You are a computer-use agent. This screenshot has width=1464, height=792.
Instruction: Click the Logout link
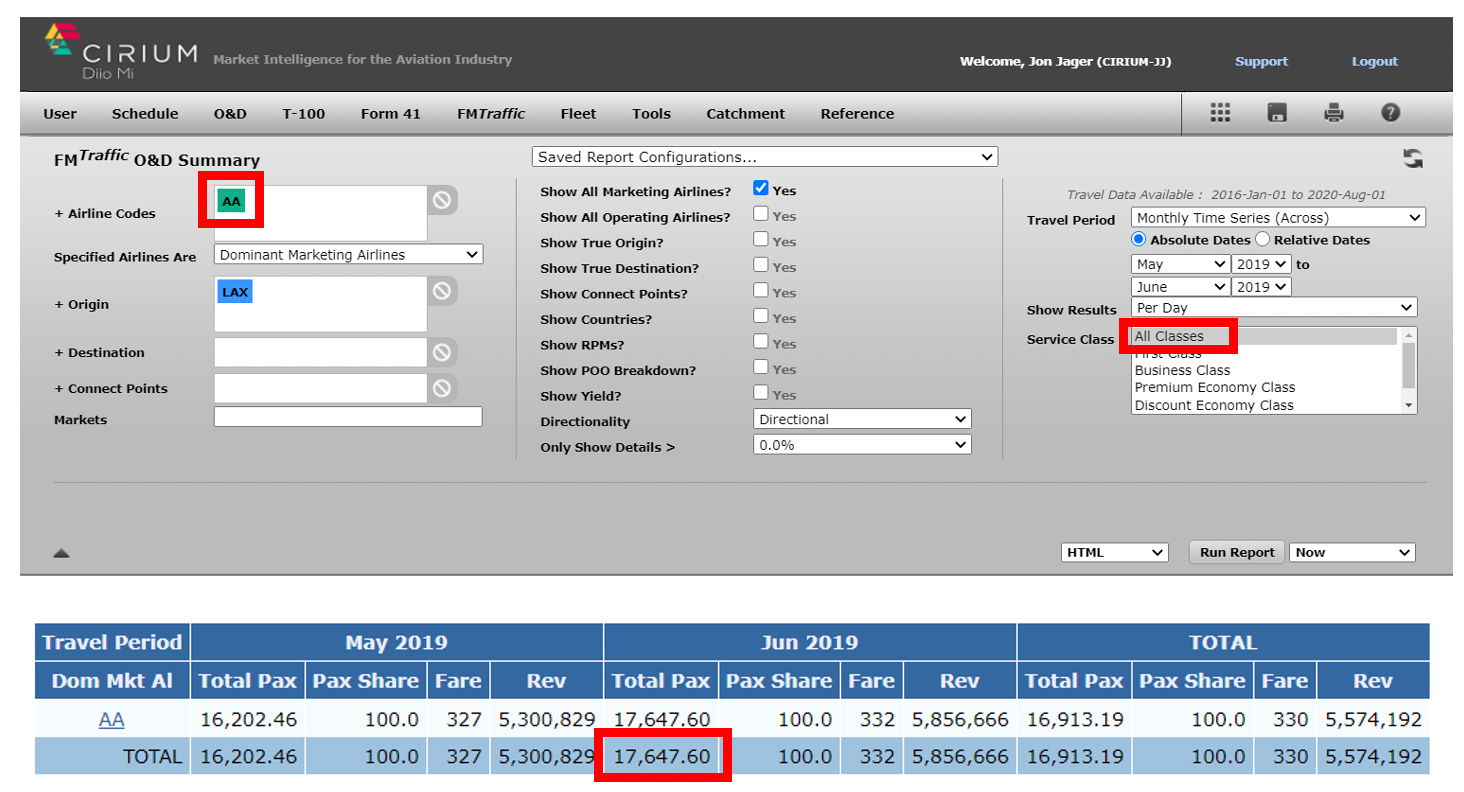1375,61
